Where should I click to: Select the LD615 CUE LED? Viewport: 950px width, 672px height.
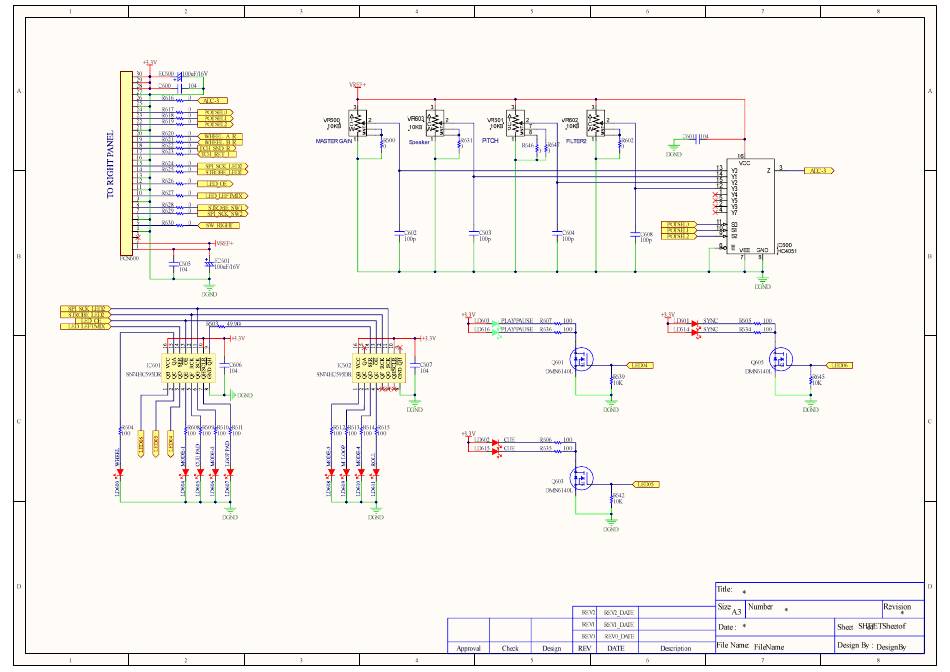tap(495, 450)
